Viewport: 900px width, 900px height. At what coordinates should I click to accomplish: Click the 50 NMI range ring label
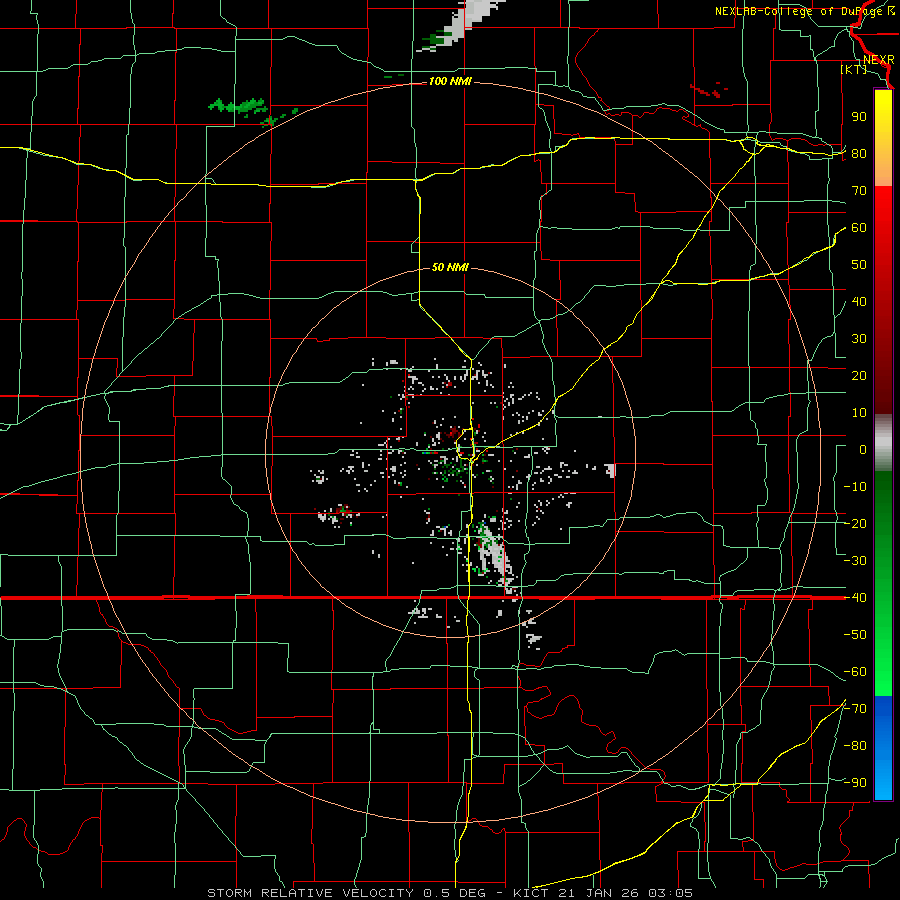(450, 267)
